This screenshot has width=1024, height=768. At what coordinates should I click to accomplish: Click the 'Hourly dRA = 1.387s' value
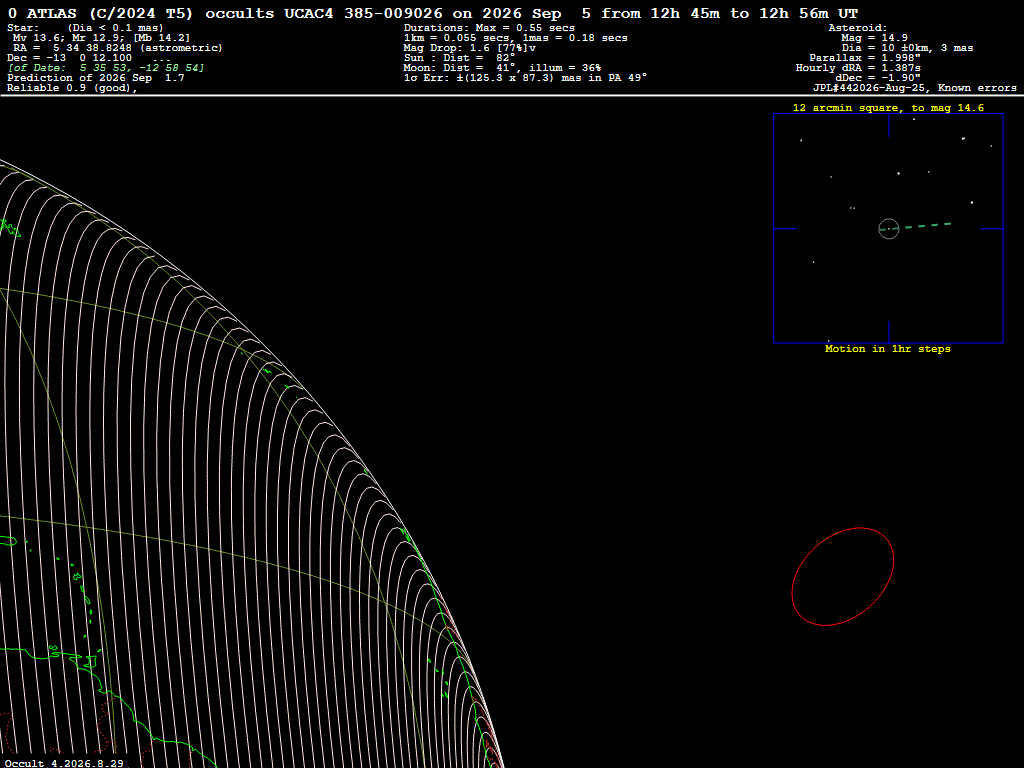[858, 68]
